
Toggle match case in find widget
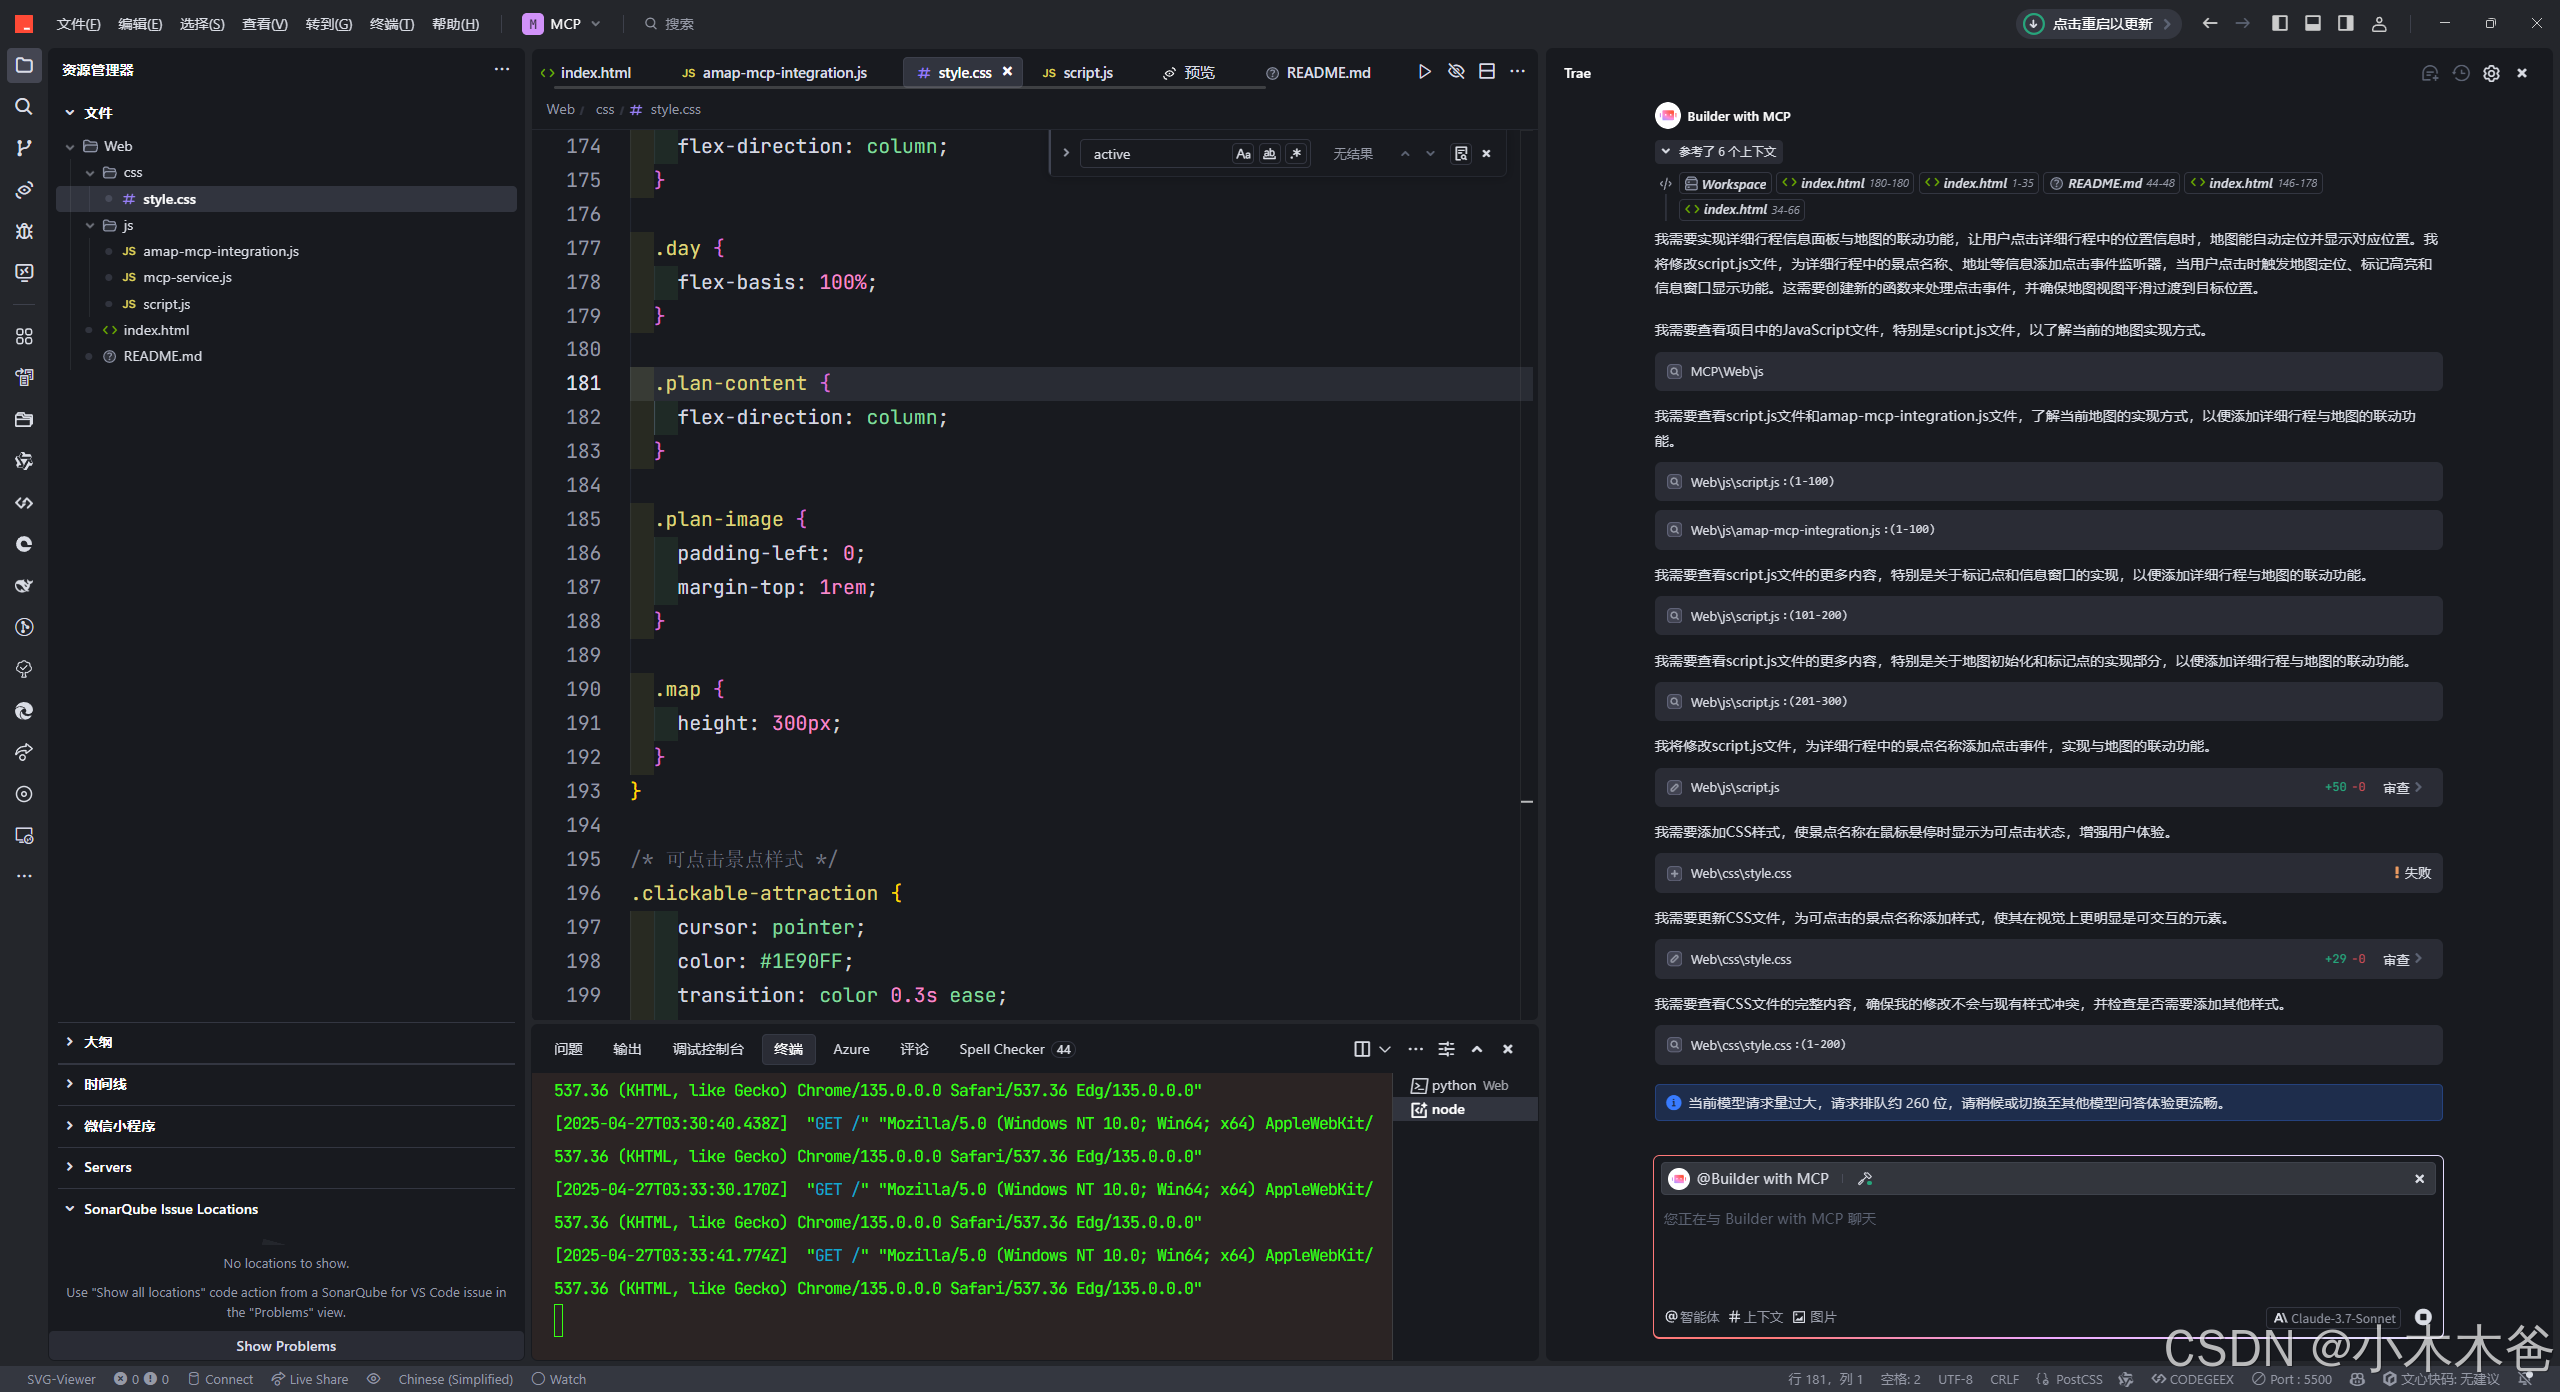pyautogui.click(x=1243, y=154)
